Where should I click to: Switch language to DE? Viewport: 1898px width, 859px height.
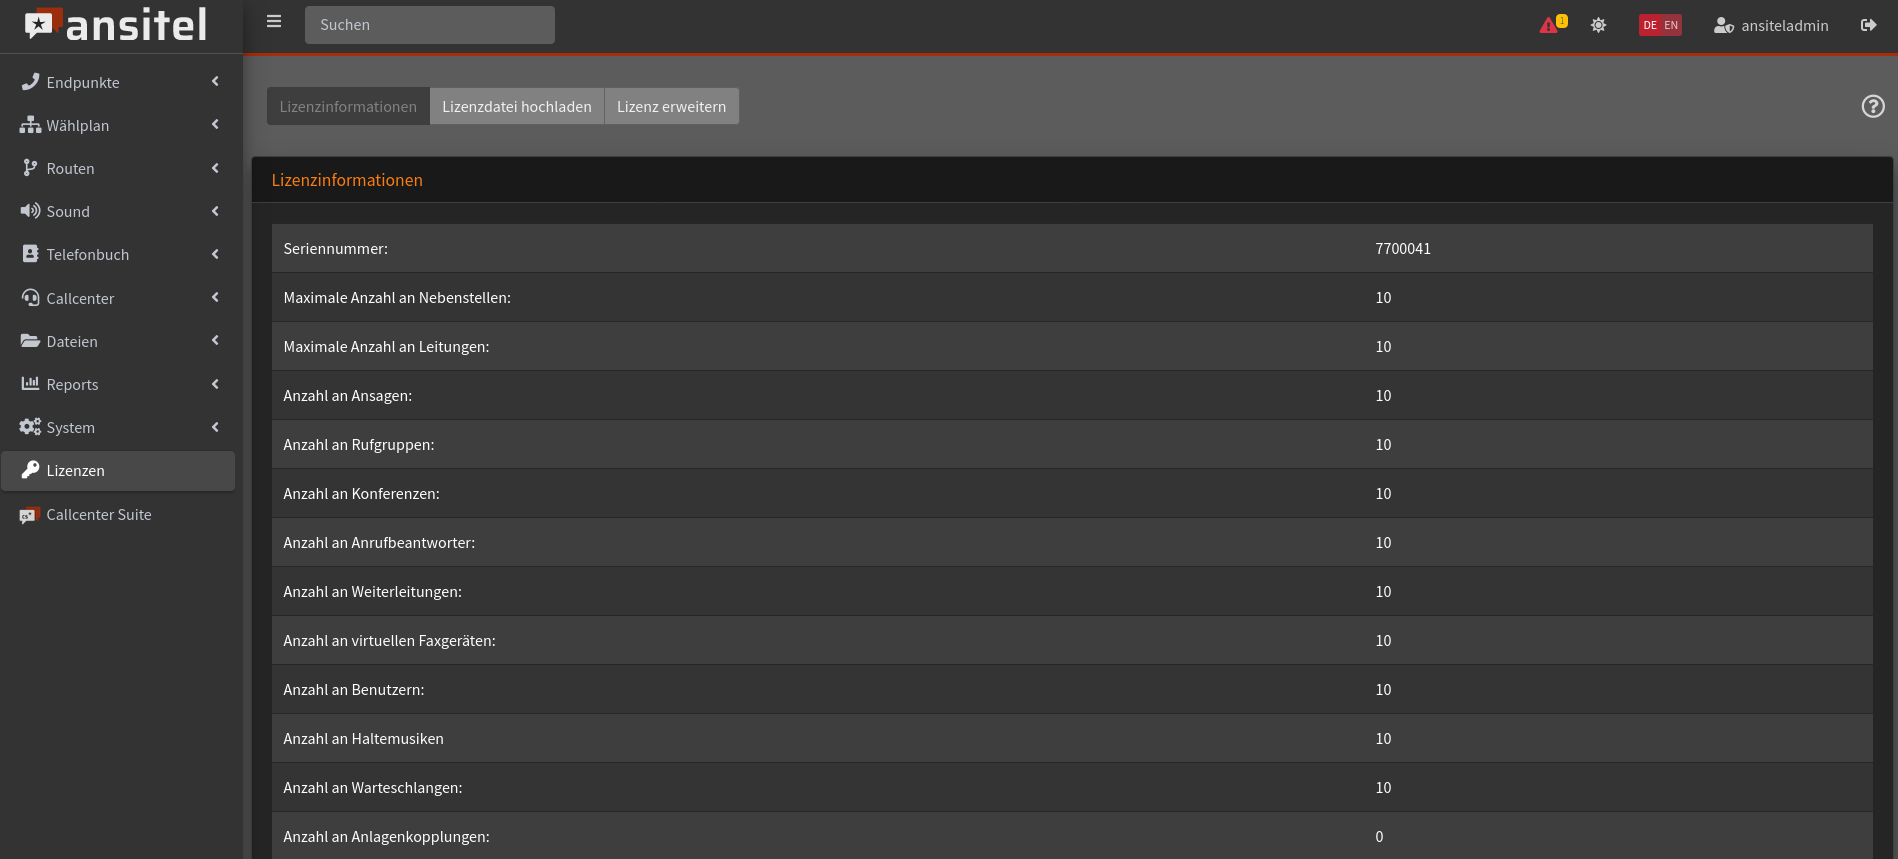1650,25
